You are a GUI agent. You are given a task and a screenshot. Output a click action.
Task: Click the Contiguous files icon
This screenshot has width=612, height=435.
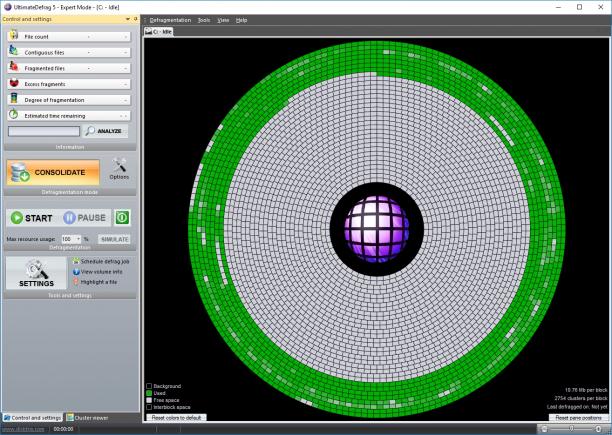[14, 50]
